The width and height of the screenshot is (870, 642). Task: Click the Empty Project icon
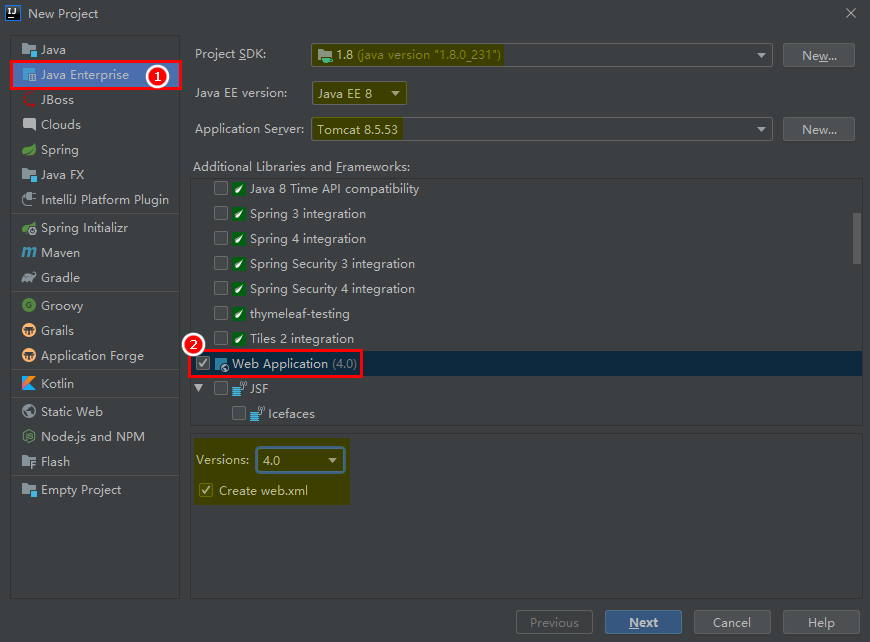pyautogui.click(x=29, y=489)
